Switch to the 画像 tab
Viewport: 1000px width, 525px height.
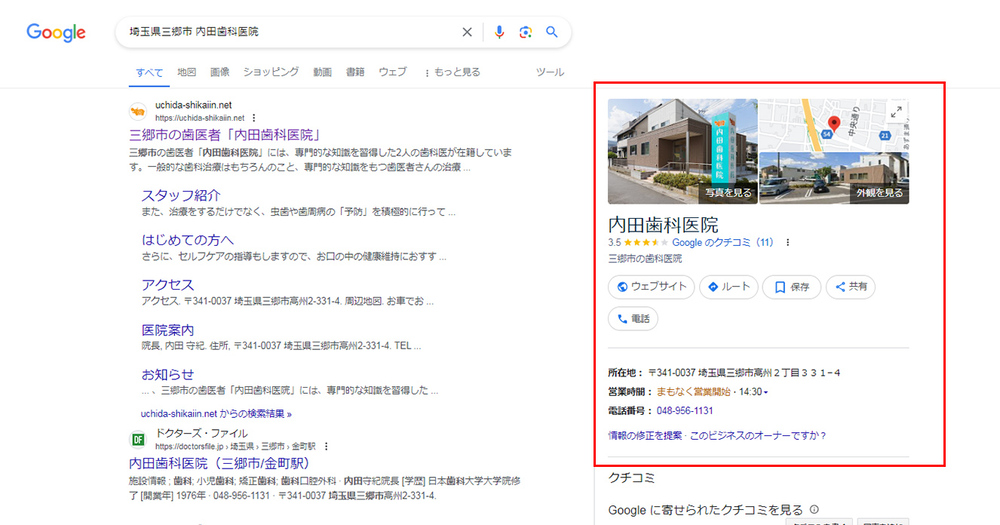click(220, 72)
